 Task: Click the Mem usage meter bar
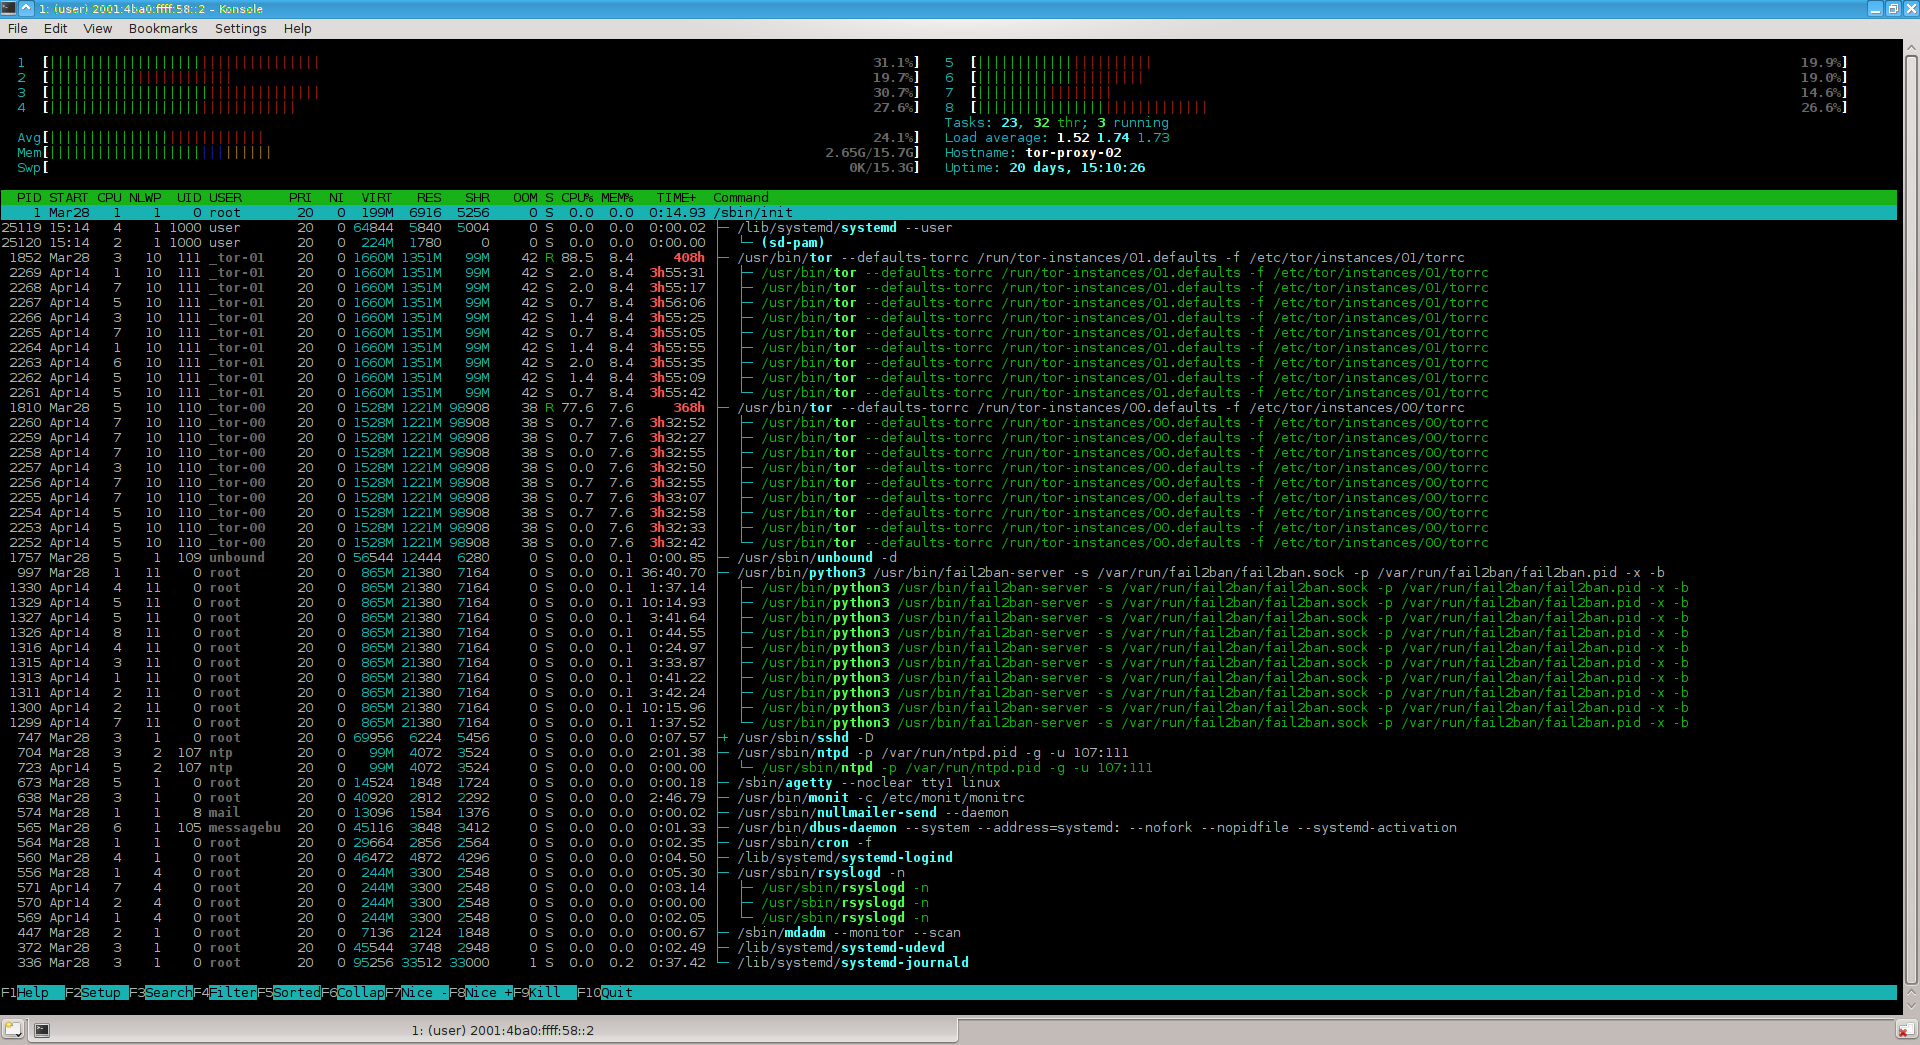click(x=468, y=152)
